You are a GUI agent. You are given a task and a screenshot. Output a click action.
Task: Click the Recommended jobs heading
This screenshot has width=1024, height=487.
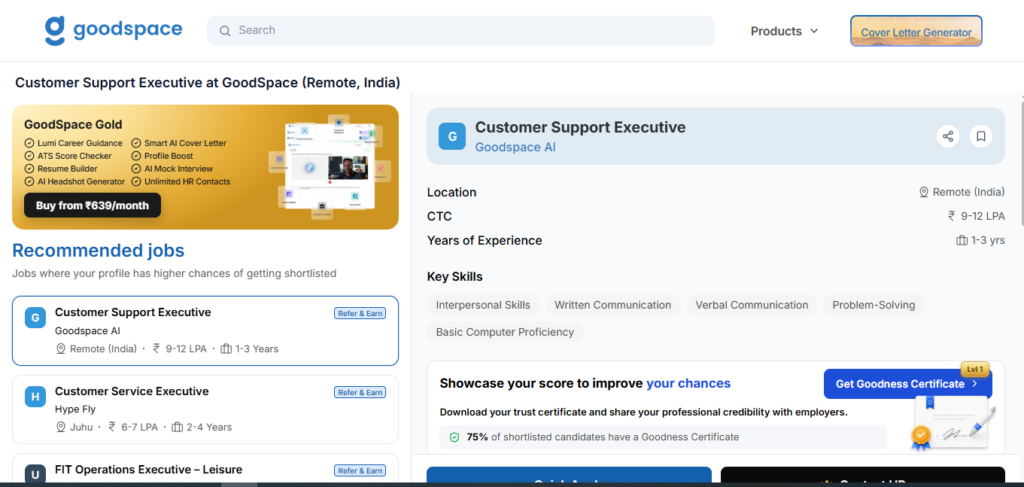pos(98,251)
